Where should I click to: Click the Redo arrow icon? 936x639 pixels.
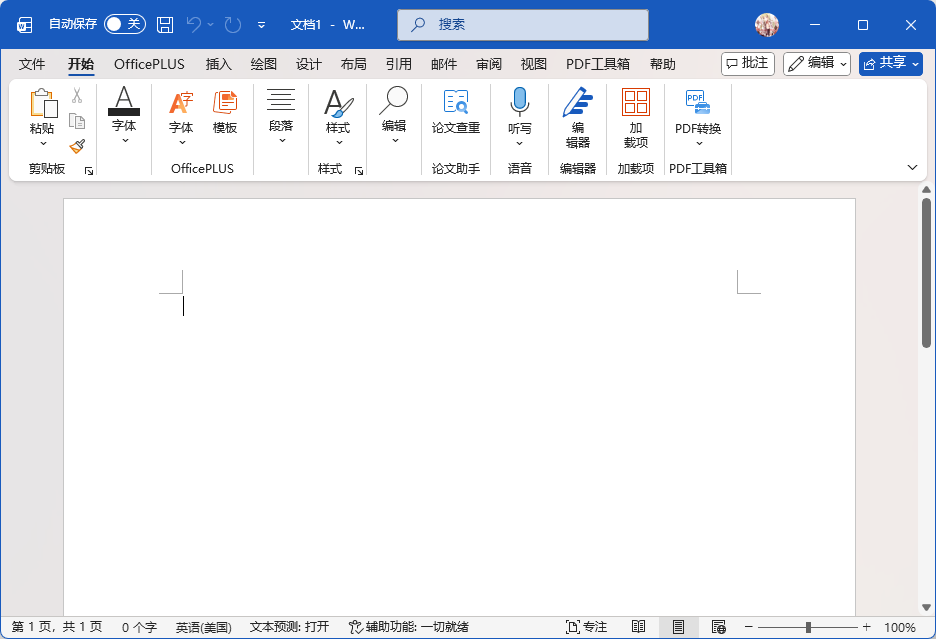click(x=233, y=24)
